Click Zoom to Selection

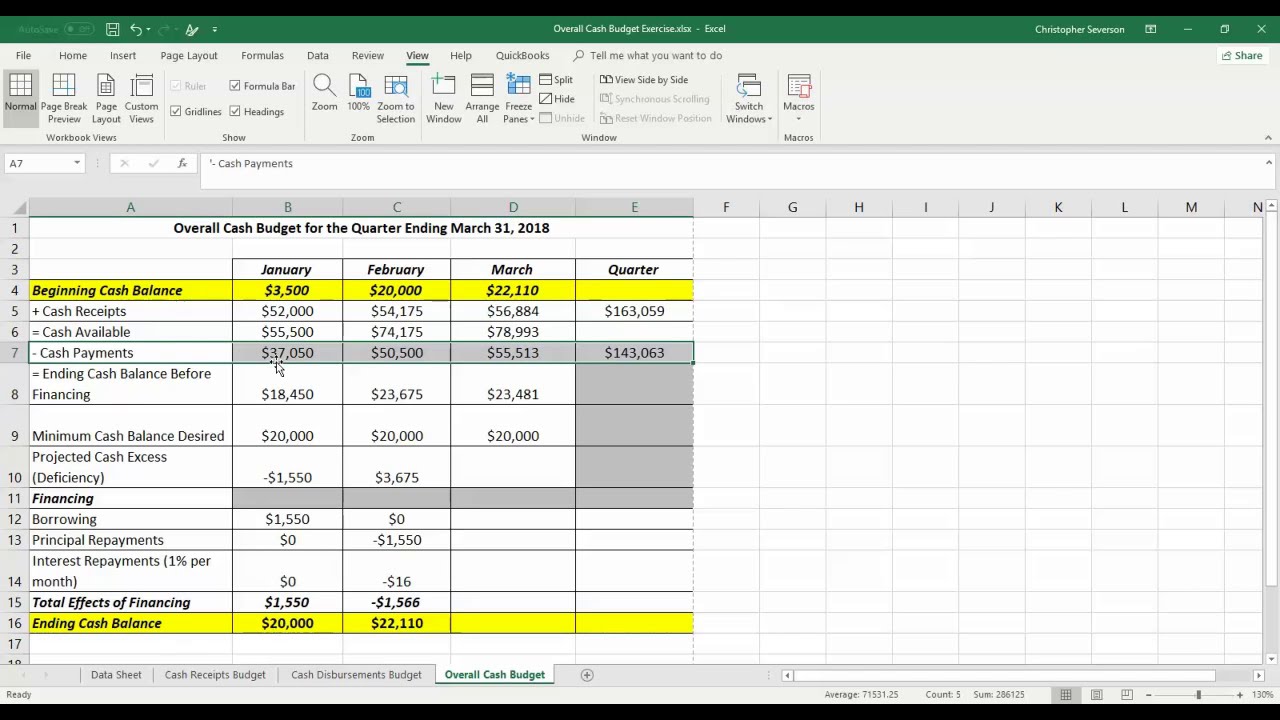(396, 98)
